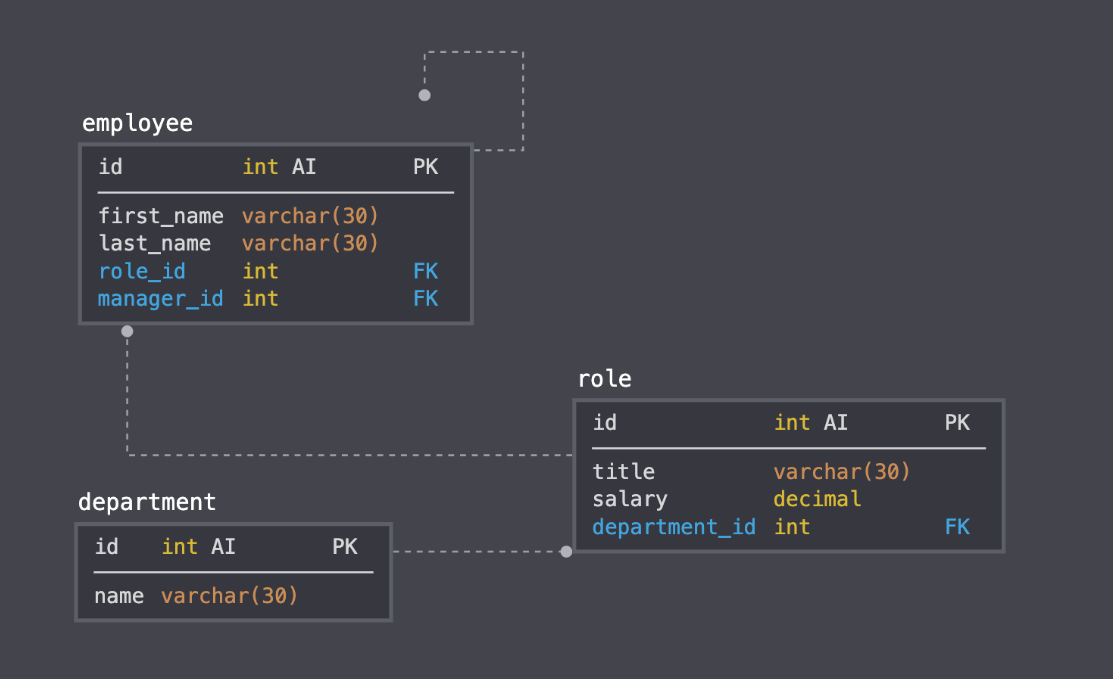Image resolution: width=1116 pixels, height=679 pixels.
Task: Click the FK indicator on manager_id
Action: (426, 298)
